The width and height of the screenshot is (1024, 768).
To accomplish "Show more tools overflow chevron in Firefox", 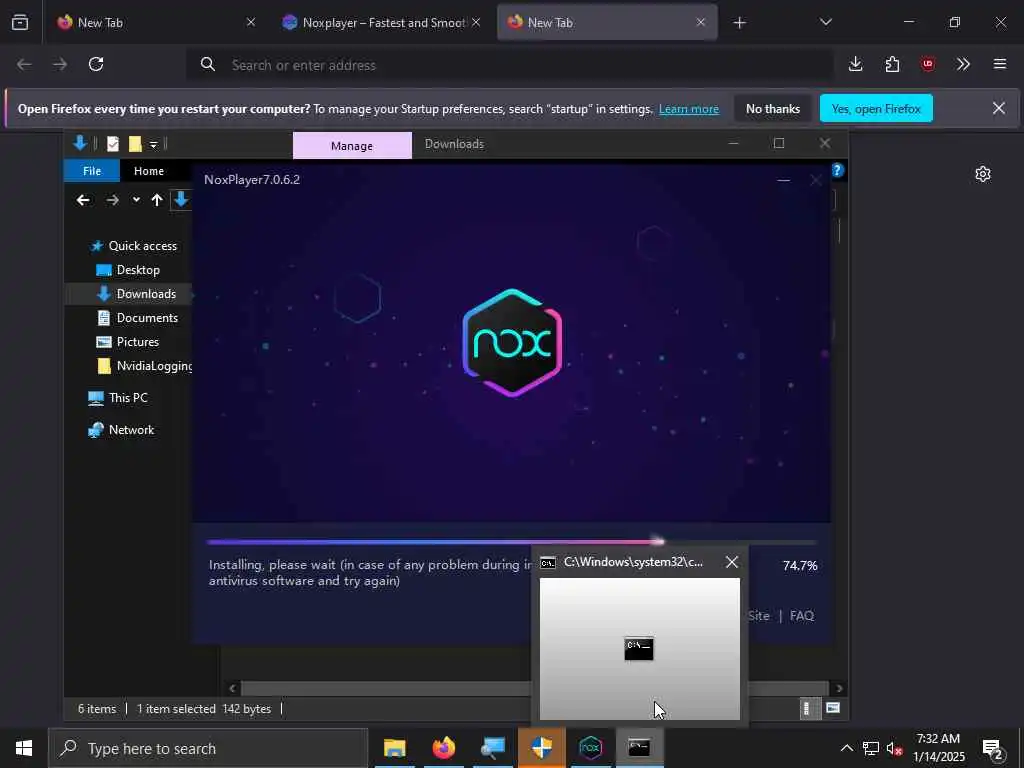I will 963,64.
